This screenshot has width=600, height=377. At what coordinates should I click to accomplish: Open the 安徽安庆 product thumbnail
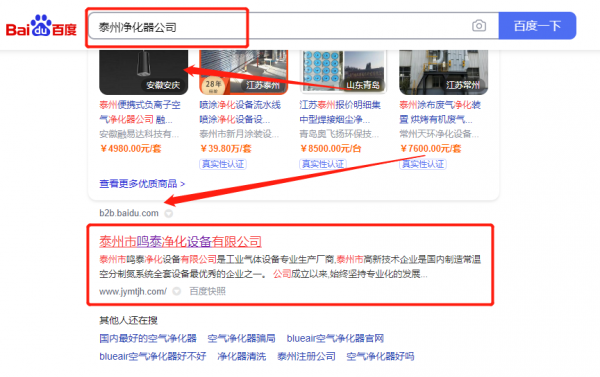(x=143, y=72)
